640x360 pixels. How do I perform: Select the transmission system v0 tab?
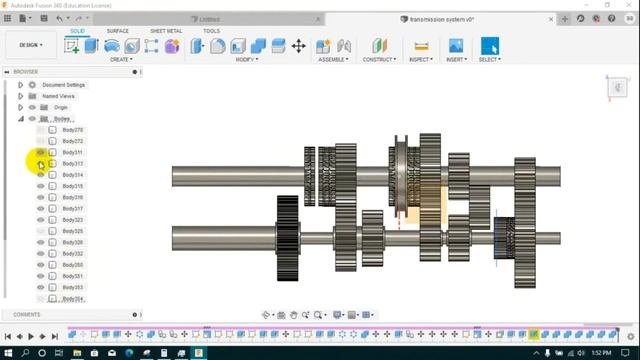pyautogui.click(x=441, y=19)
